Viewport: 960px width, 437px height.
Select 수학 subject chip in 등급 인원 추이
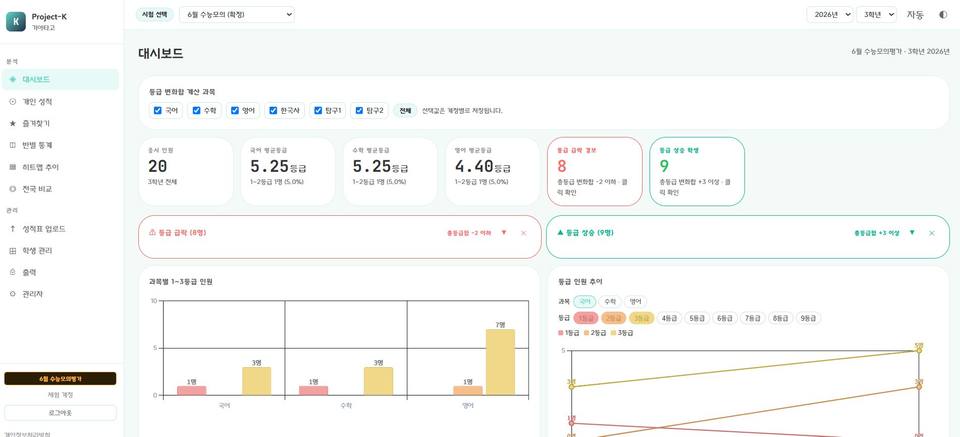click(610, 302)
